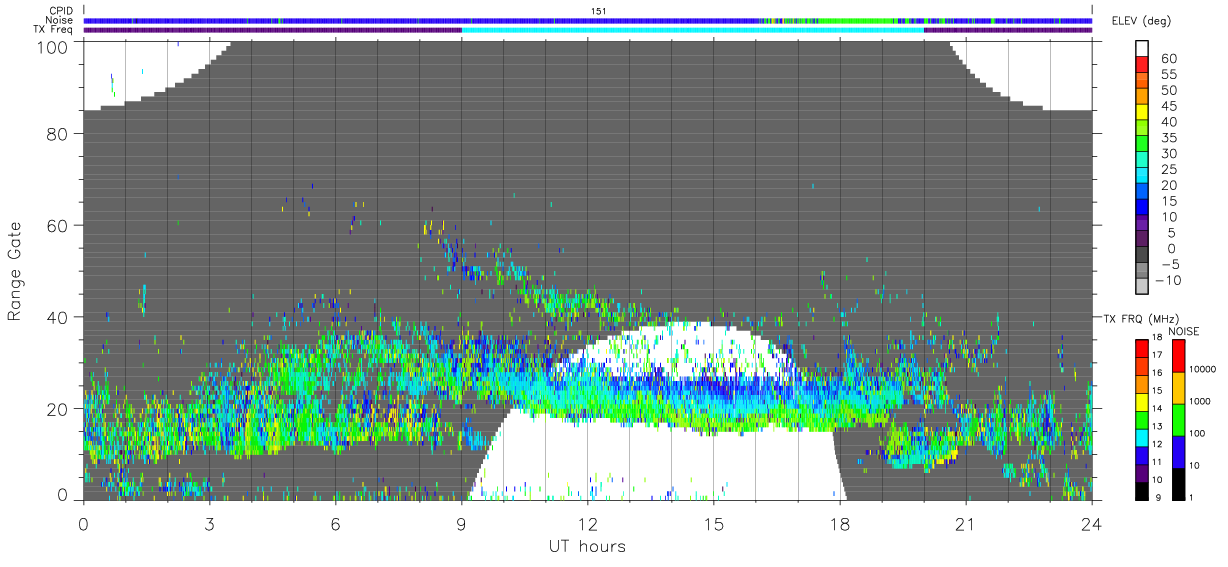The width and height of the screenshot is (1228, 567).
Task: Click the 3 tick label on UT hours axis
Action: pyautogui.click(x=209, y=524)
